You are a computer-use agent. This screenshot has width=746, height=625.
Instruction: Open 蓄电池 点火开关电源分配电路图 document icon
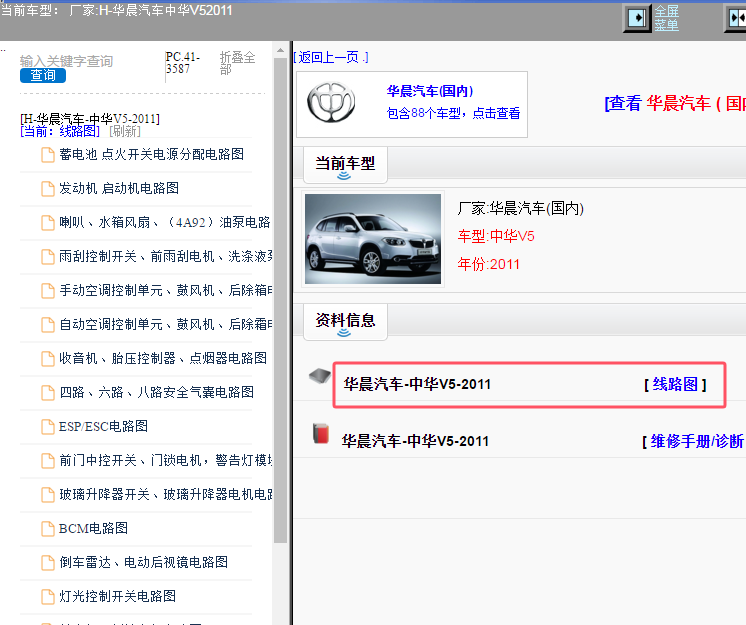point(48,155)
